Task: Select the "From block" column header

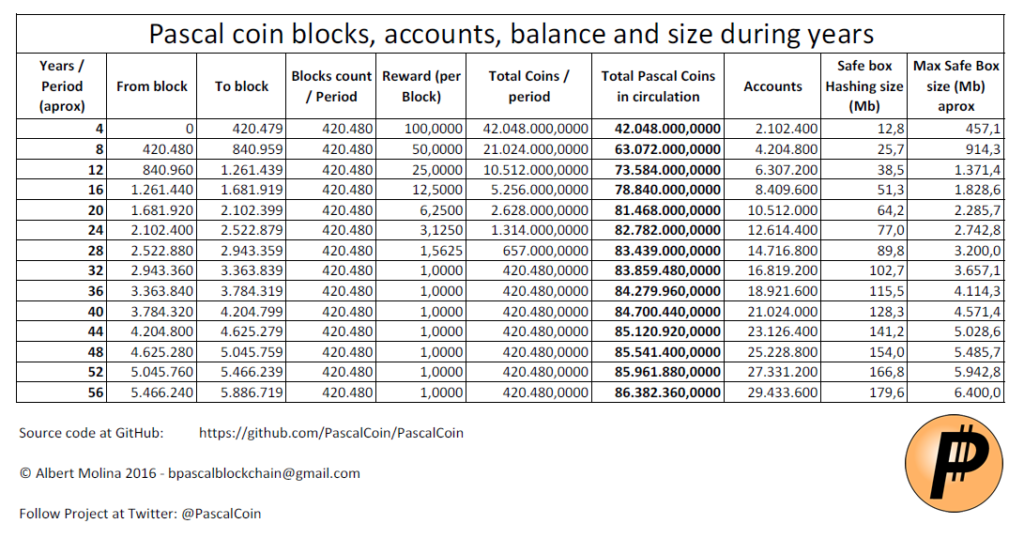Action: (152, 86)
